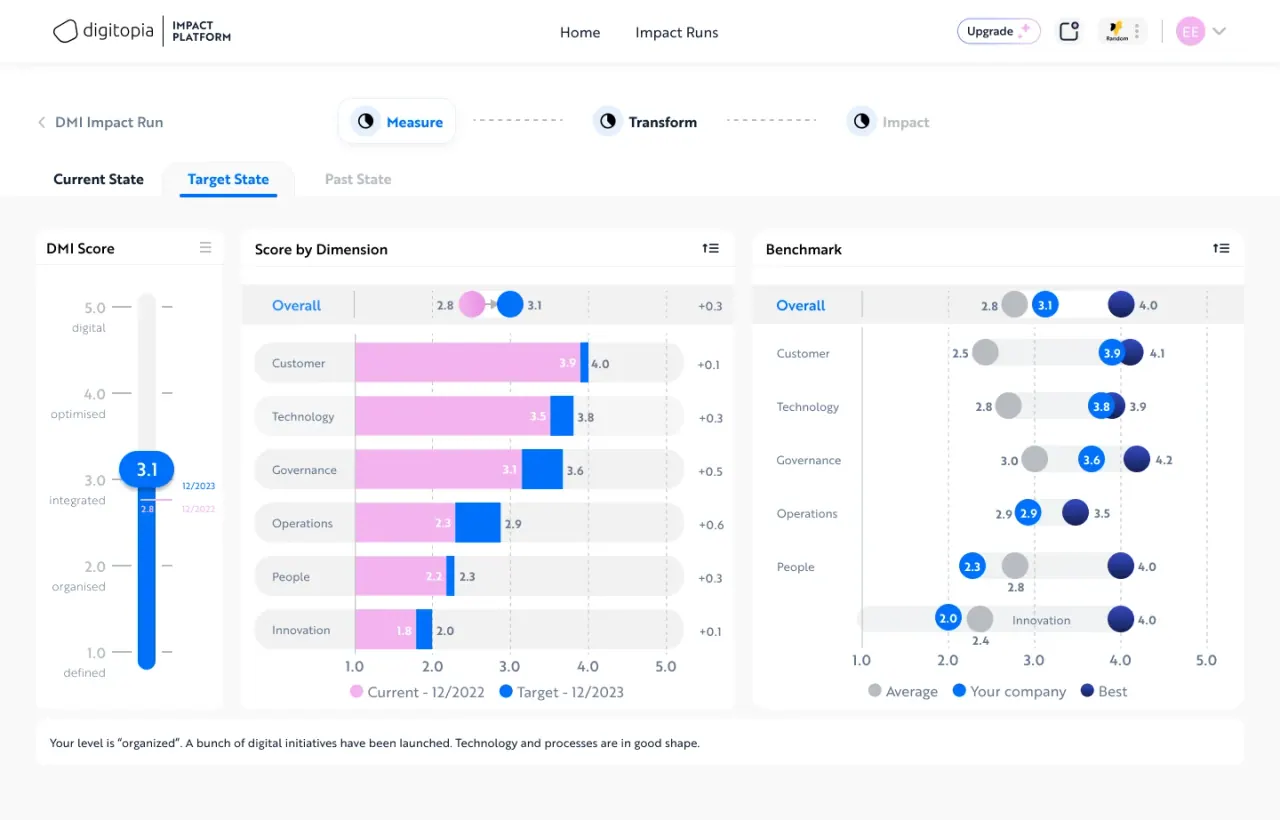This screenshot has height=820, width=1280.
Task: Click the 2.3 People your-company marker
Action: coord(972,566)
